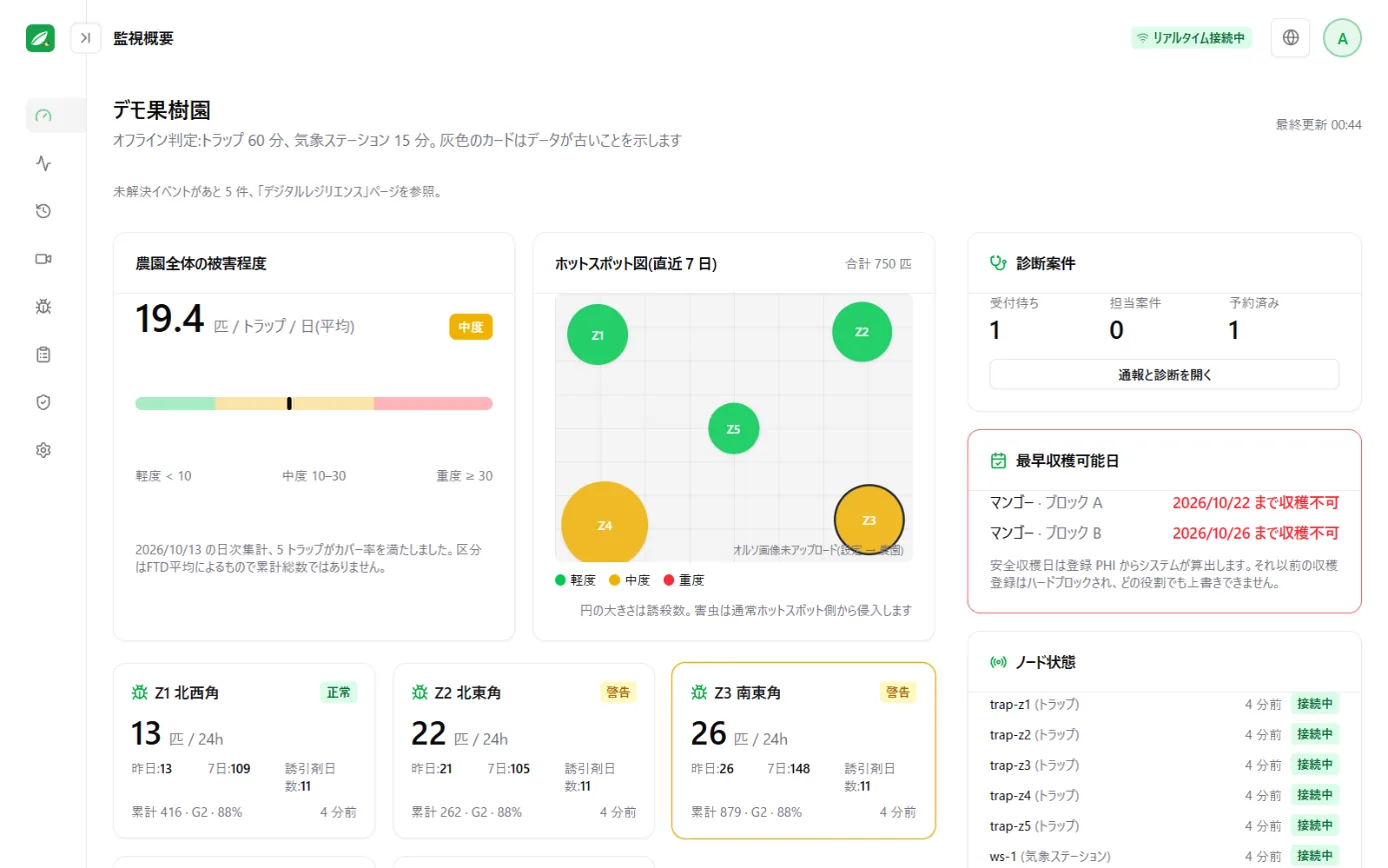
Task: Click the severity gauge marker on the bar
Action: point(289,403)
